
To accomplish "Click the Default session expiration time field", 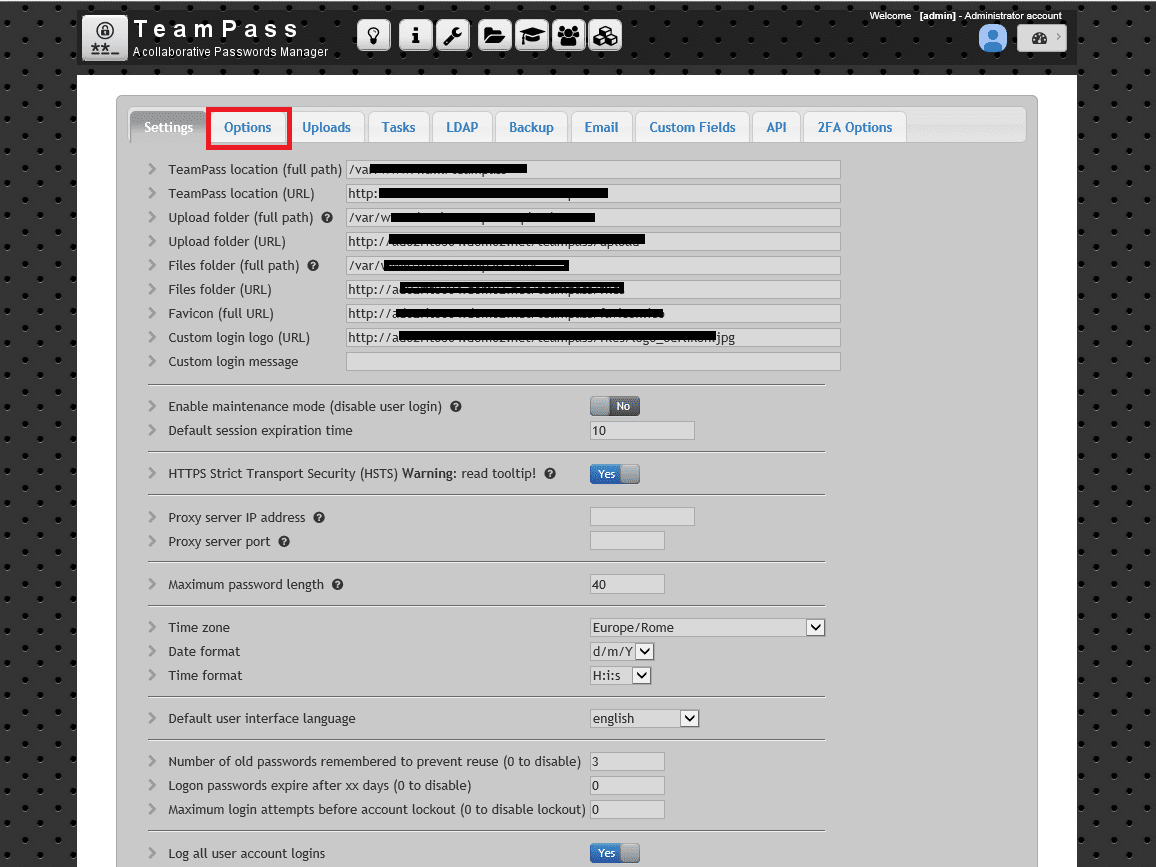I will coord(642,431).
